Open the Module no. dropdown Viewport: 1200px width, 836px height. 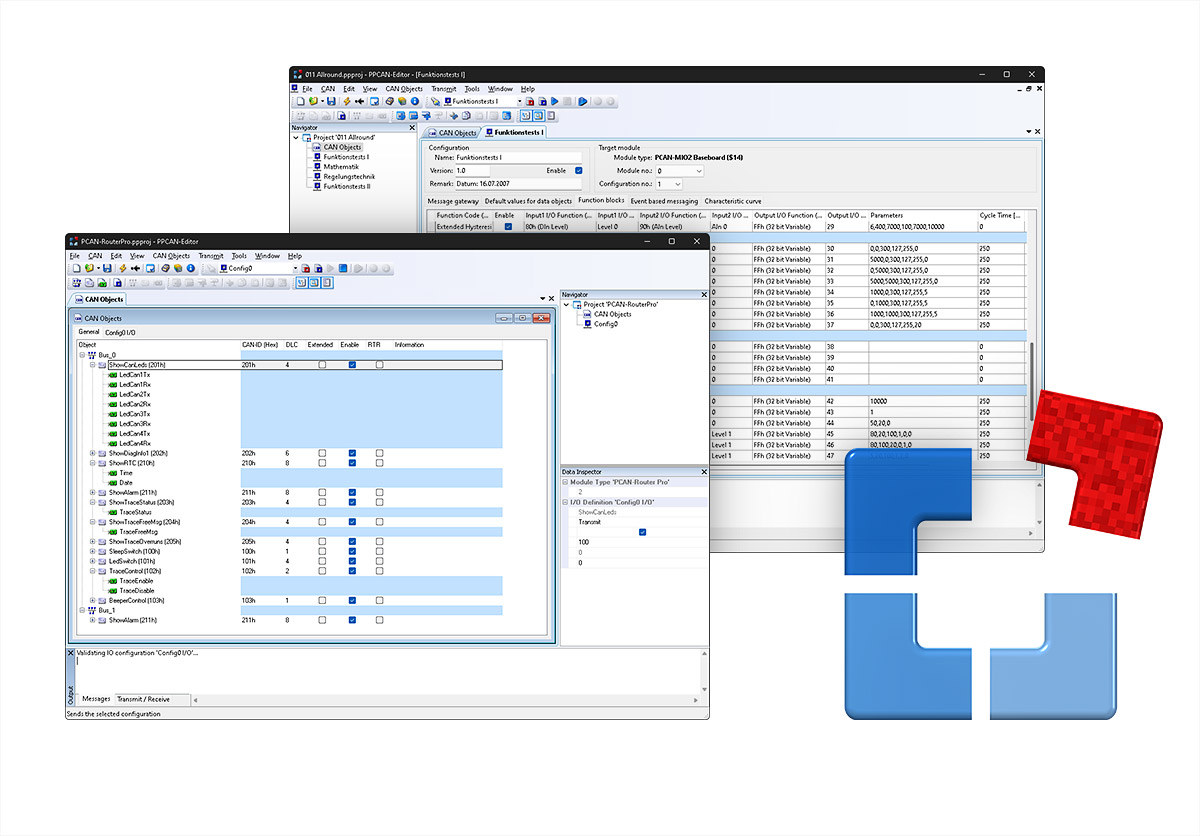(697, 171)
